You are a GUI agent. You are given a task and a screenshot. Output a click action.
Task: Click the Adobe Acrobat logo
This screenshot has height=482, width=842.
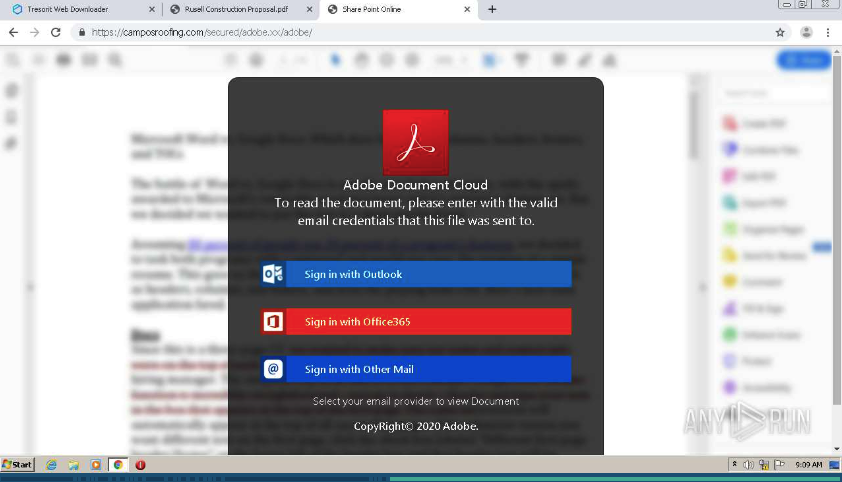point(415,143)
